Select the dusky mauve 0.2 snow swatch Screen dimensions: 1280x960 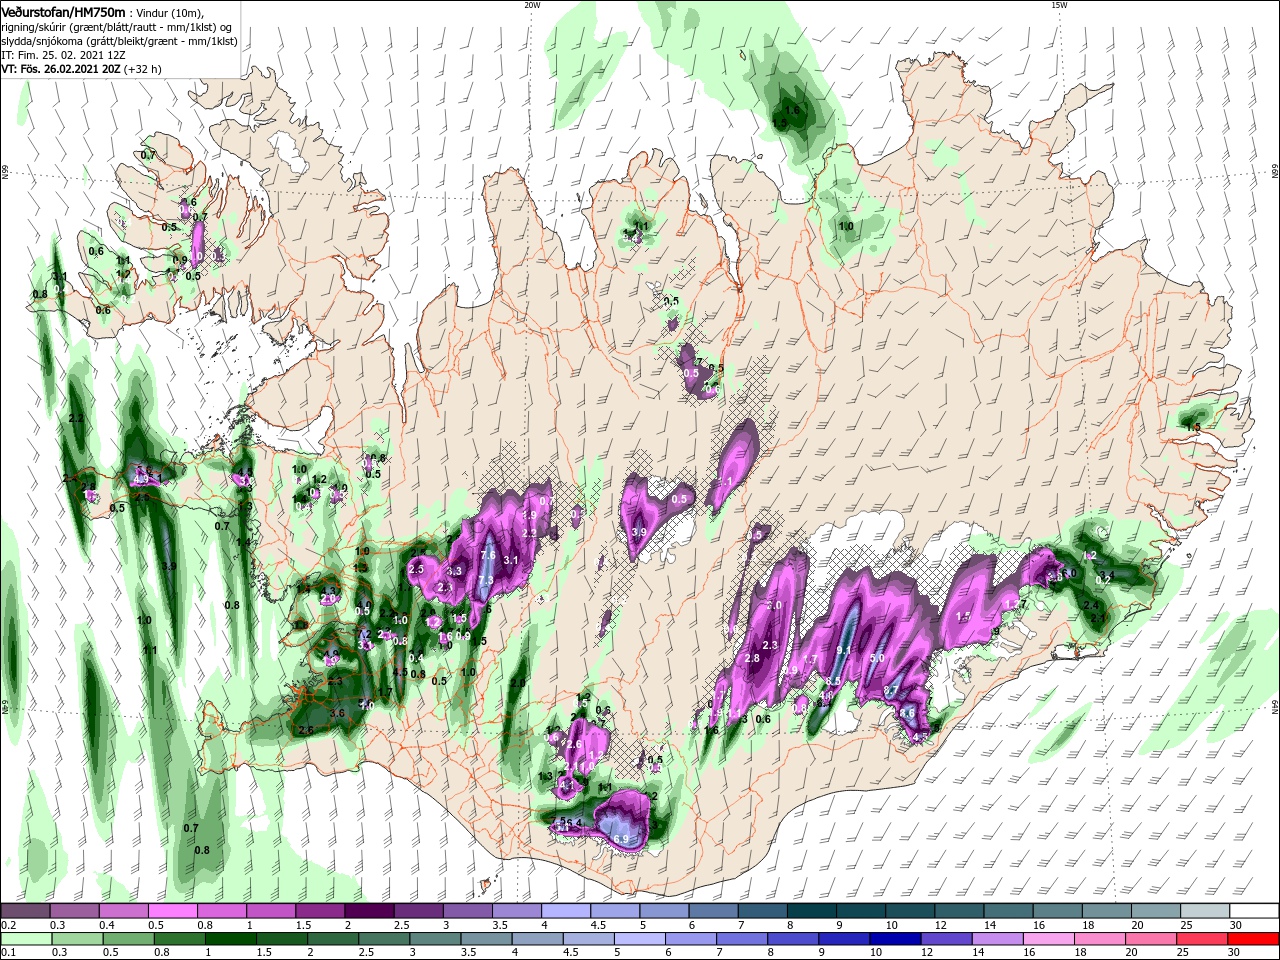click(x=25, y=911)
